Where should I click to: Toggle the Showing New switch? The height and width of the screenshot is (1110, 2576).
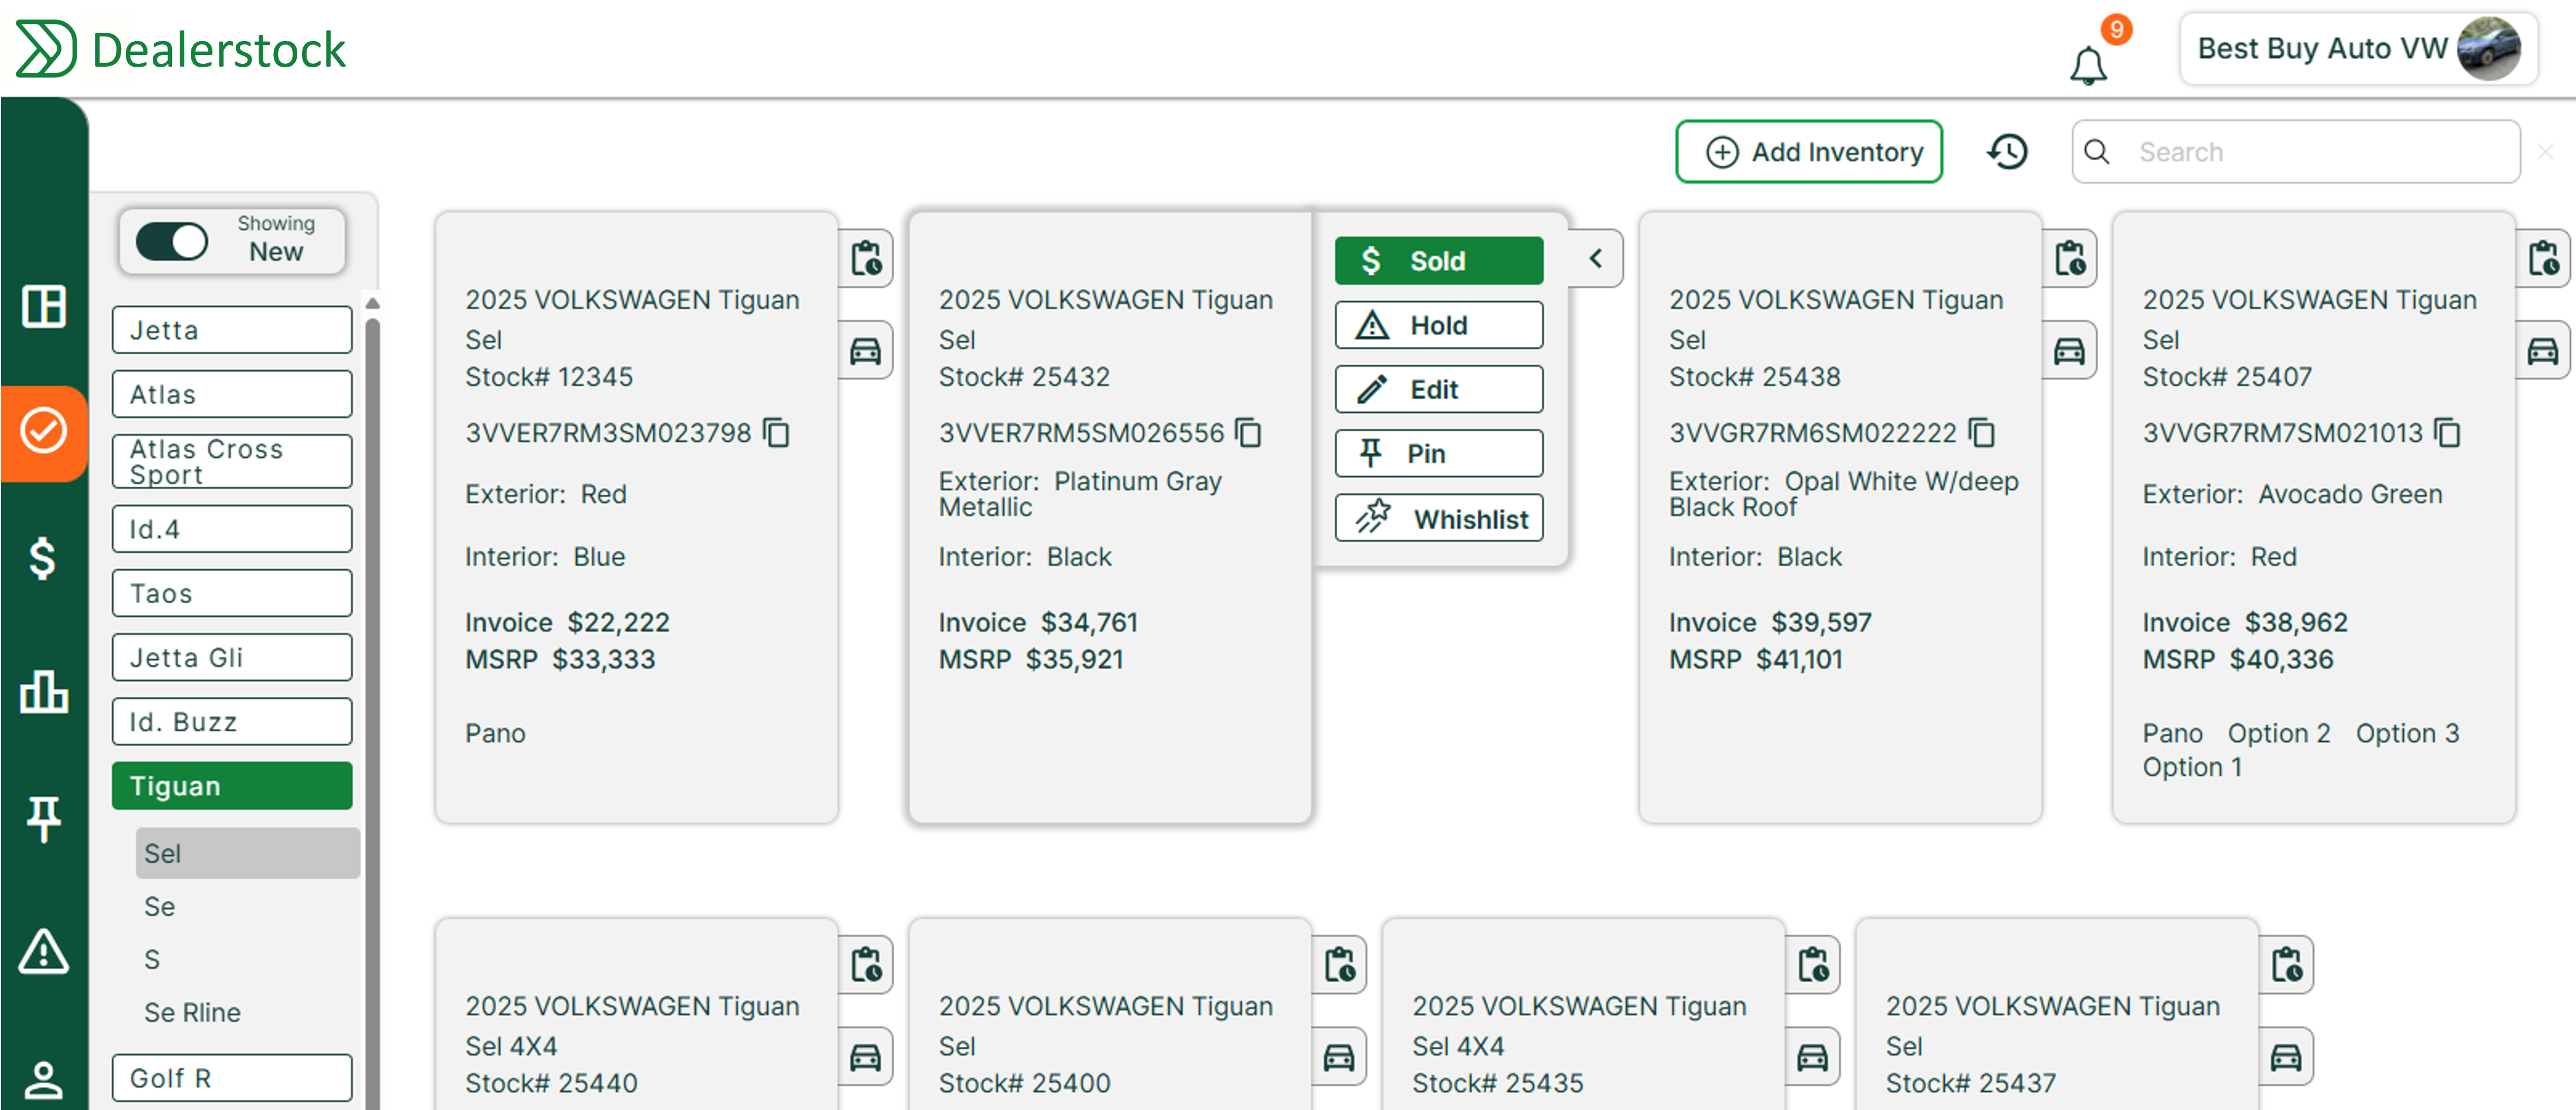click(172, 241)
